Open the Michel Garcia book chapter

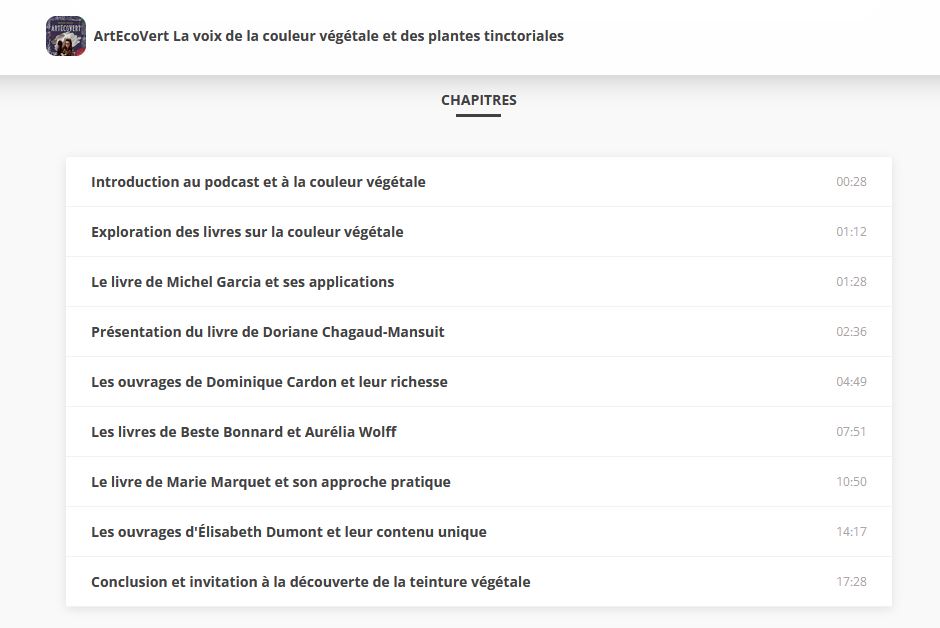(x=242, y=282)
